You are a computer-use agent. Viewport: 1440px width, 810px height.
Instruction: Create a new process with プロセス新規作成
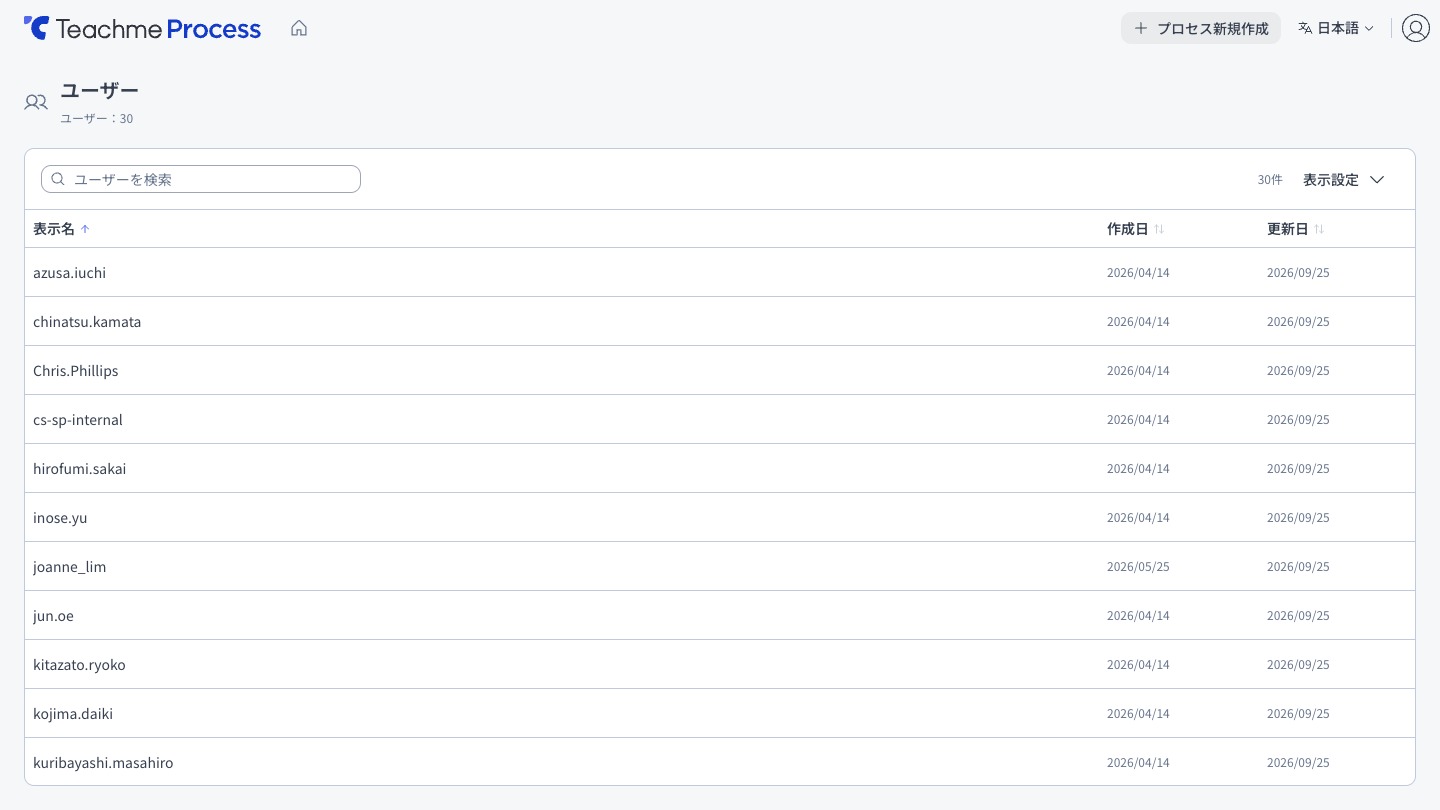[x=1201, y=28]
